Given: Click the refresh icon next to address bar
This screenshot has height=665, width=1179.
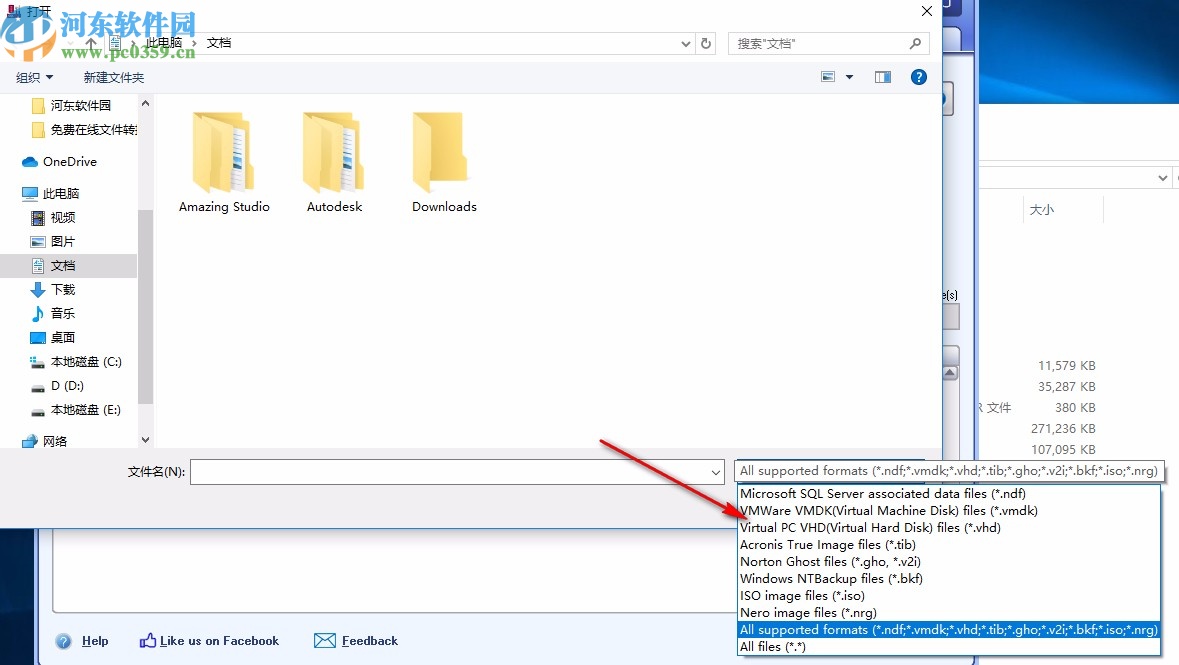Looking at the screenshot, I should [707, 43].
